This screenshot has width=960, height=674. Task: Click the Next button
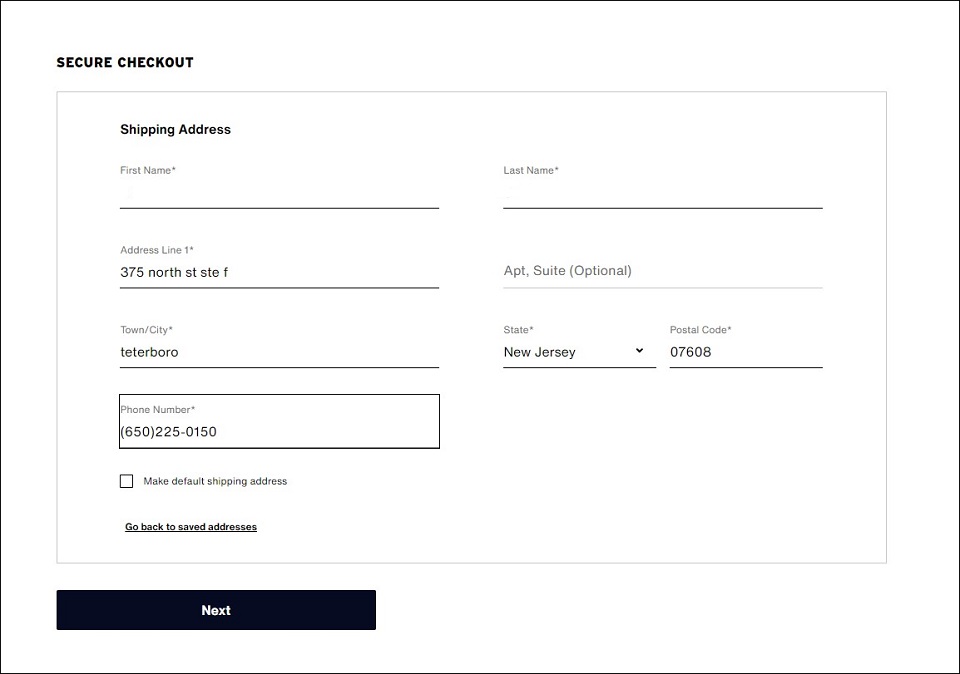click(216, 610)
